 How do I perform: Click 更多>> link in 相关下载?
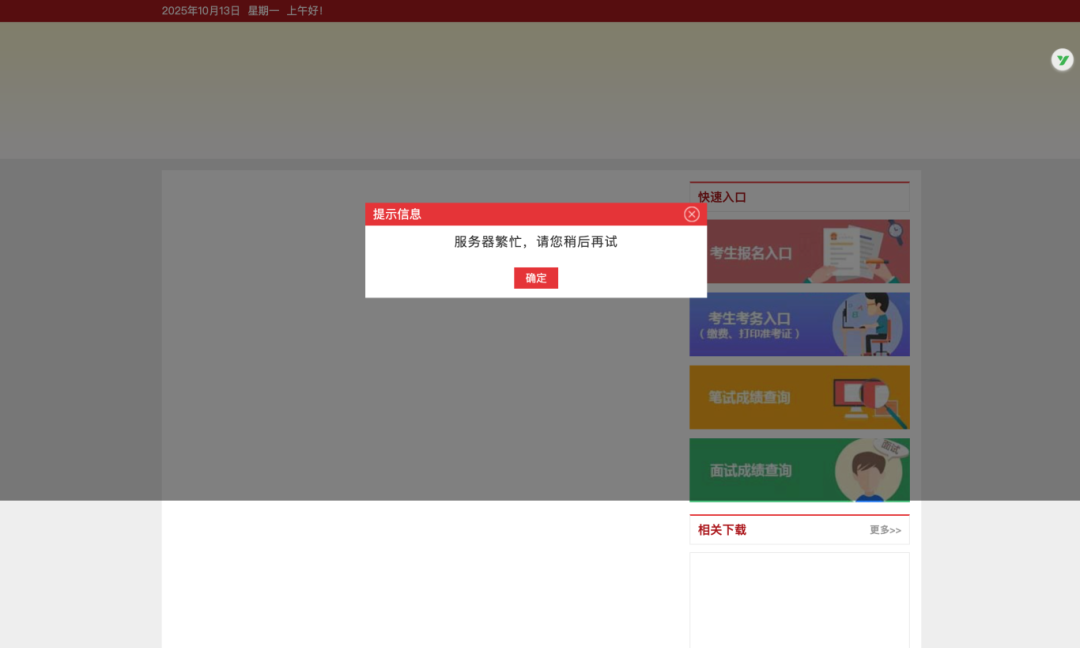pyautogui.click(x=885, y=530)
